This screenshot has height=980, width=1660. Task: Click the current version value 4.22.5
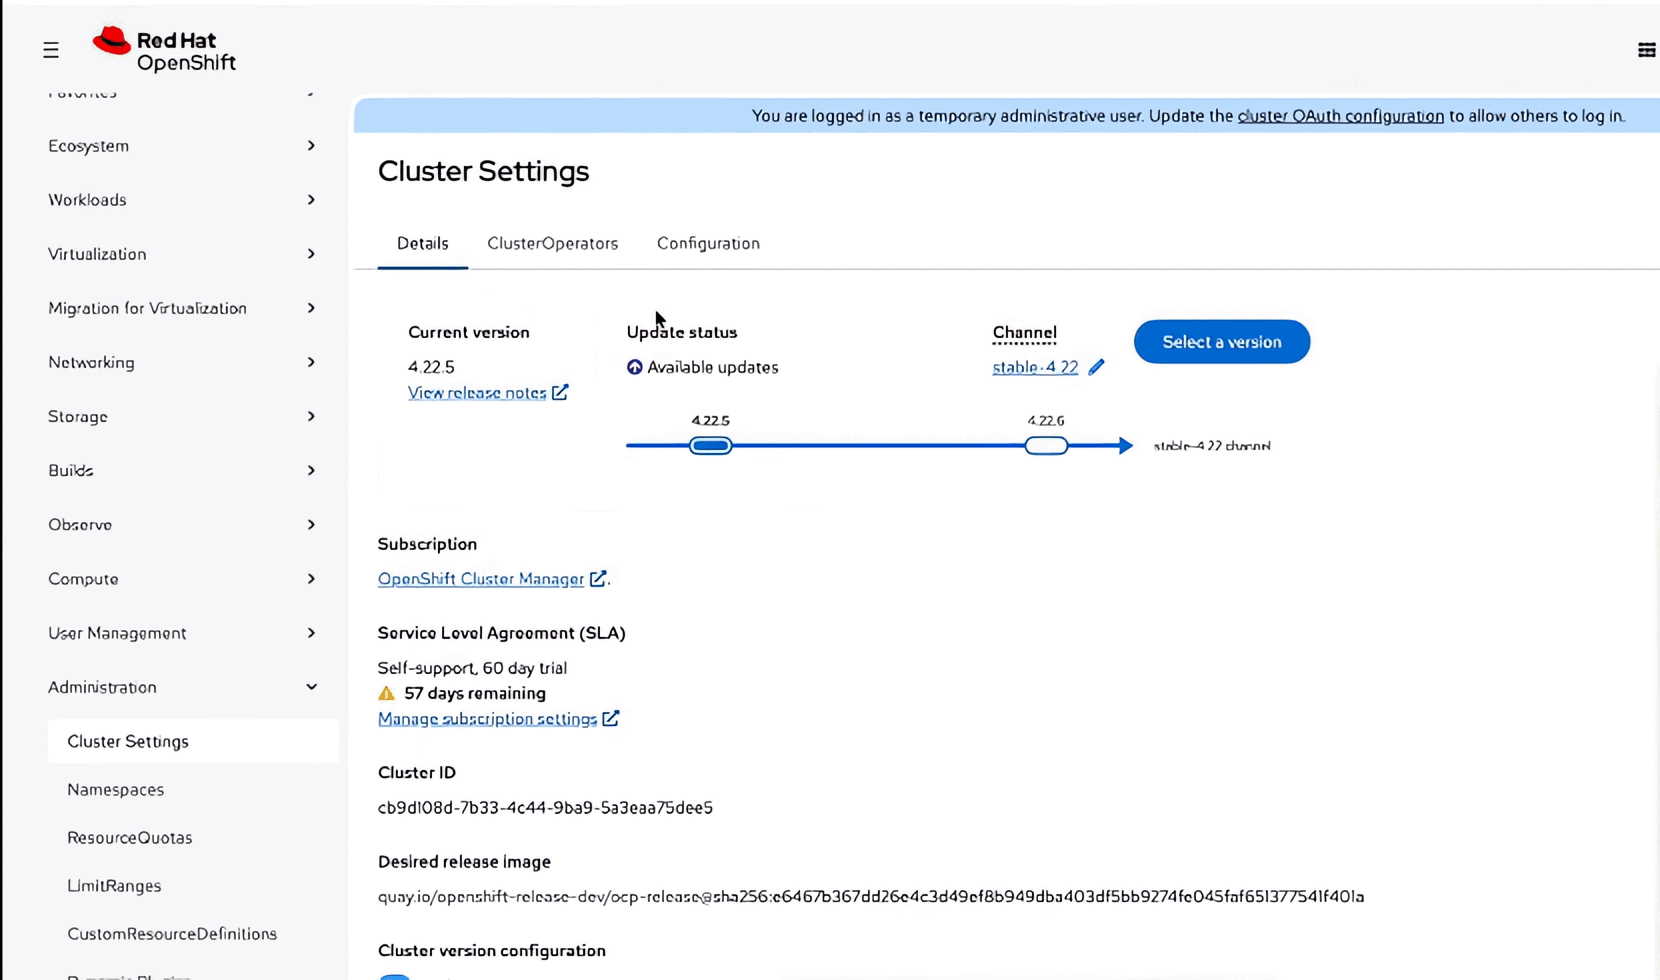(x=431, y=367)
